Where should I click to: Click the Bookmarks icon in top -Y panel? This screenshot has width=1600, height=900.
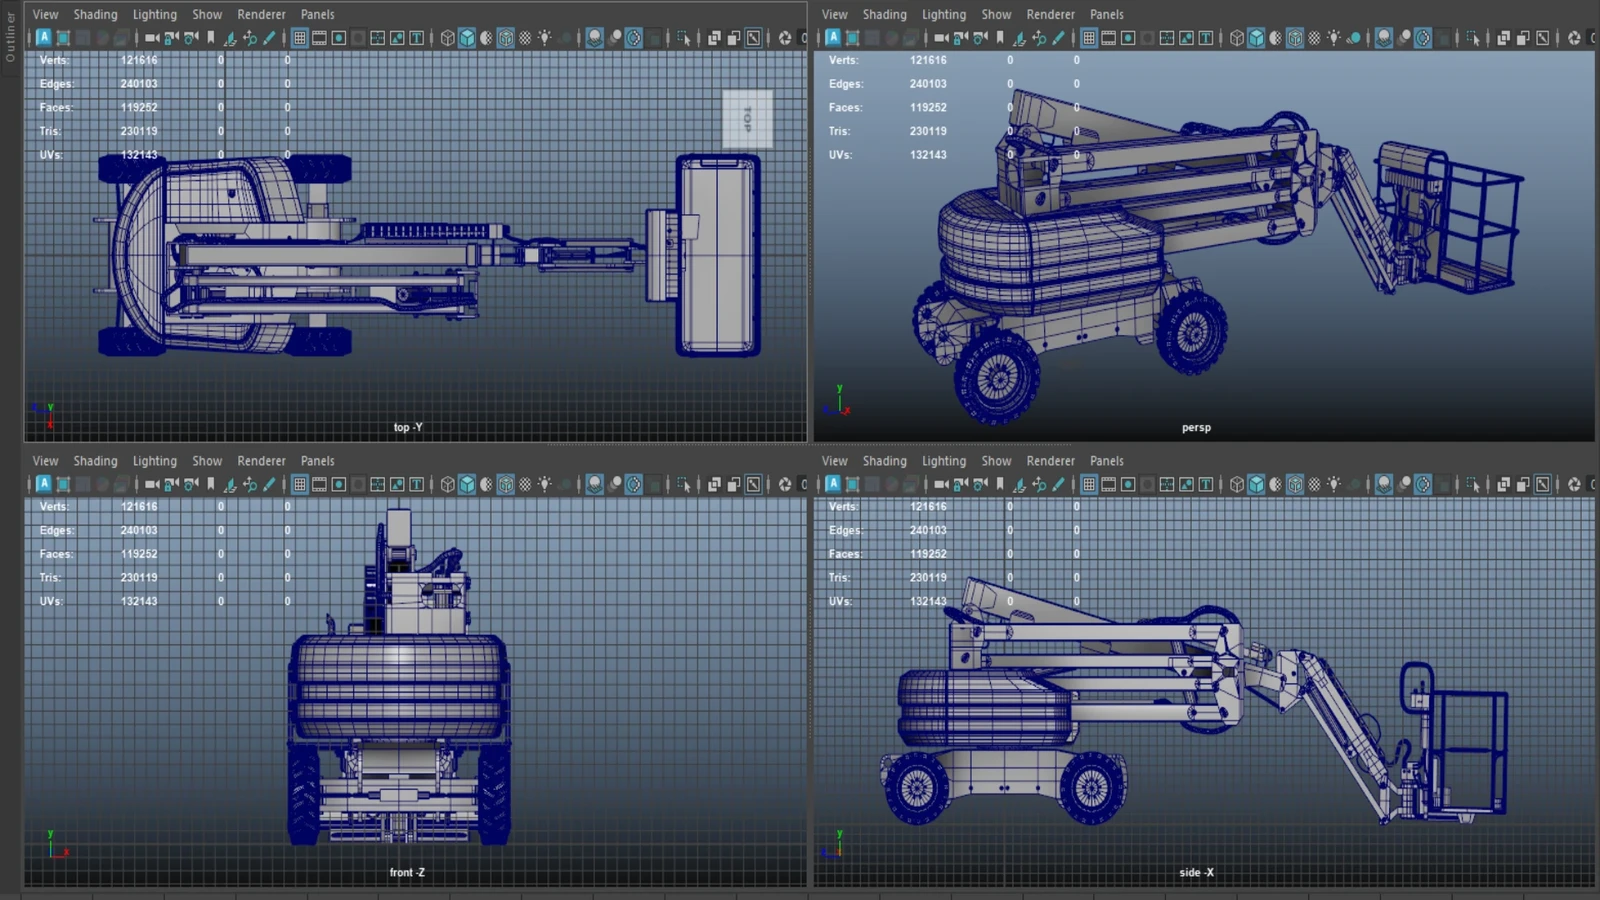[x=210, y=38]
